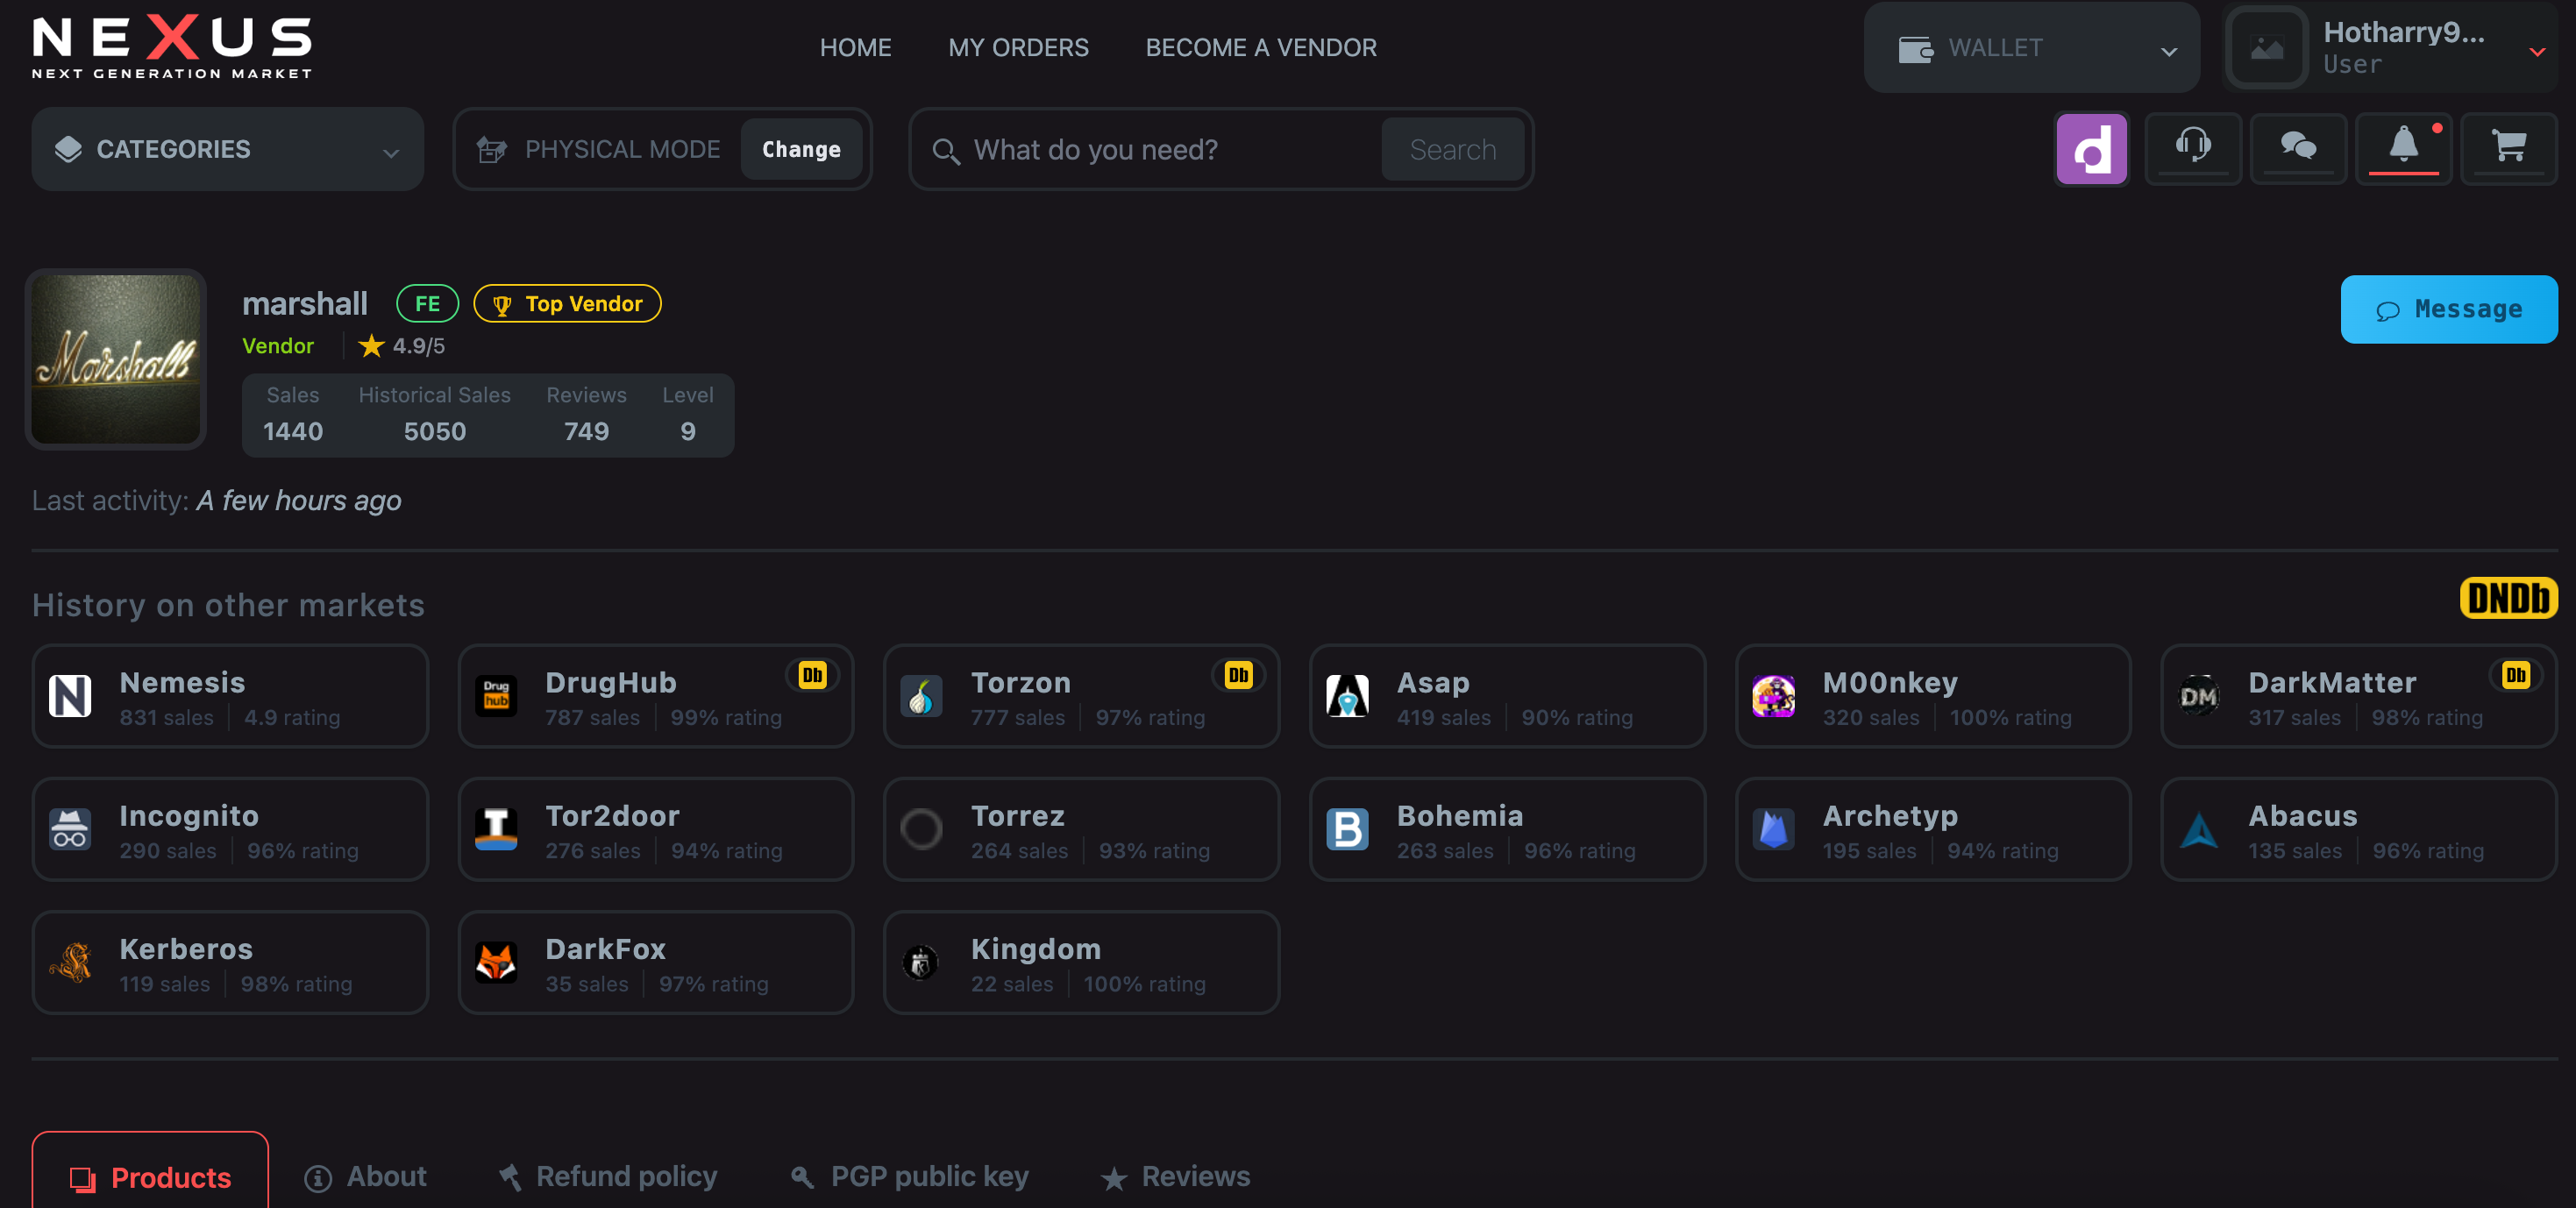The image size is (2576, 1208).
Task: Open support headset icon
Action: click(x=2193, y=149)
